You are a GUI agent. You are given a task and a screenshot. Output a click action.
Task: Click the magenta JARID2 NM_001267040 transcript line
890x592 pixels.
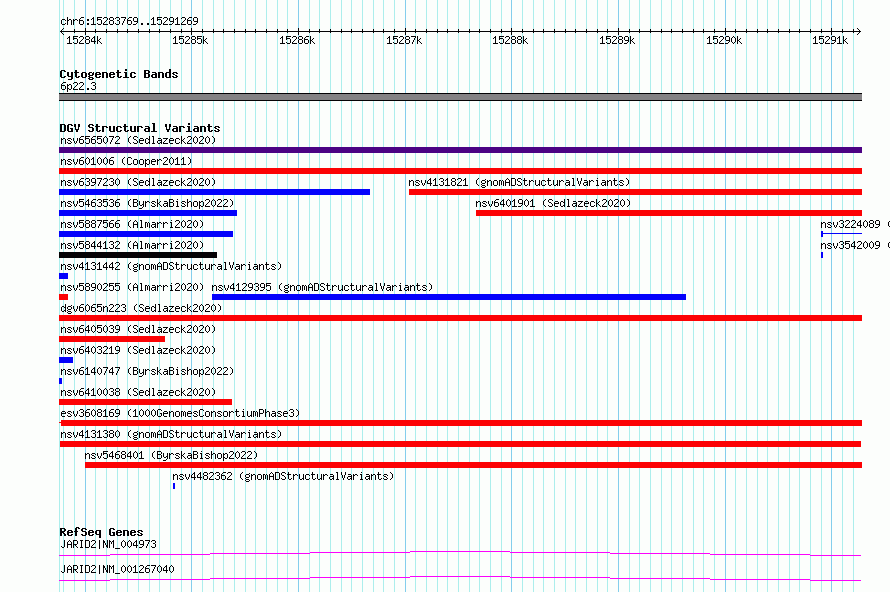point(460,578)
